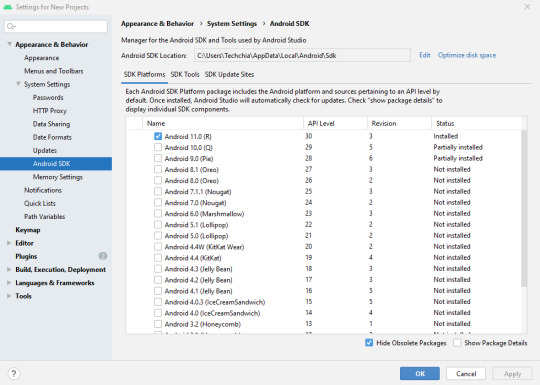Screen dimensions: 540x385
Task: Click the SDK list vertical scrollbar
Action: point(524,208)
